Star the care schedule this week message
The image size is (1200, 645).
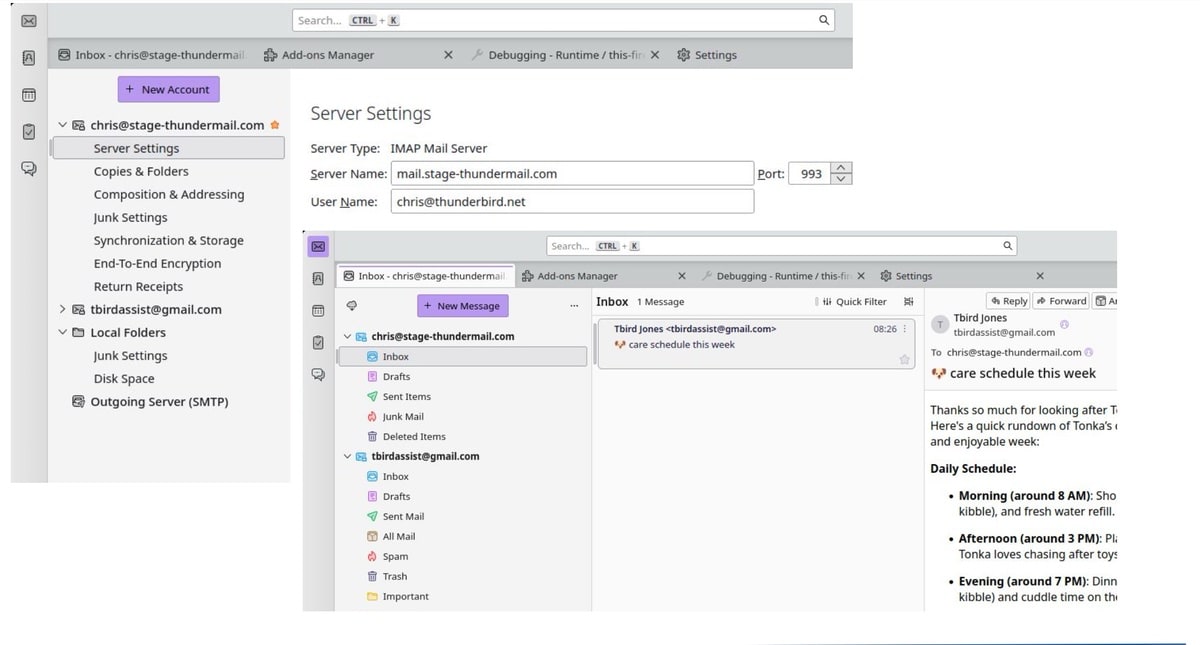pos(904,359)
